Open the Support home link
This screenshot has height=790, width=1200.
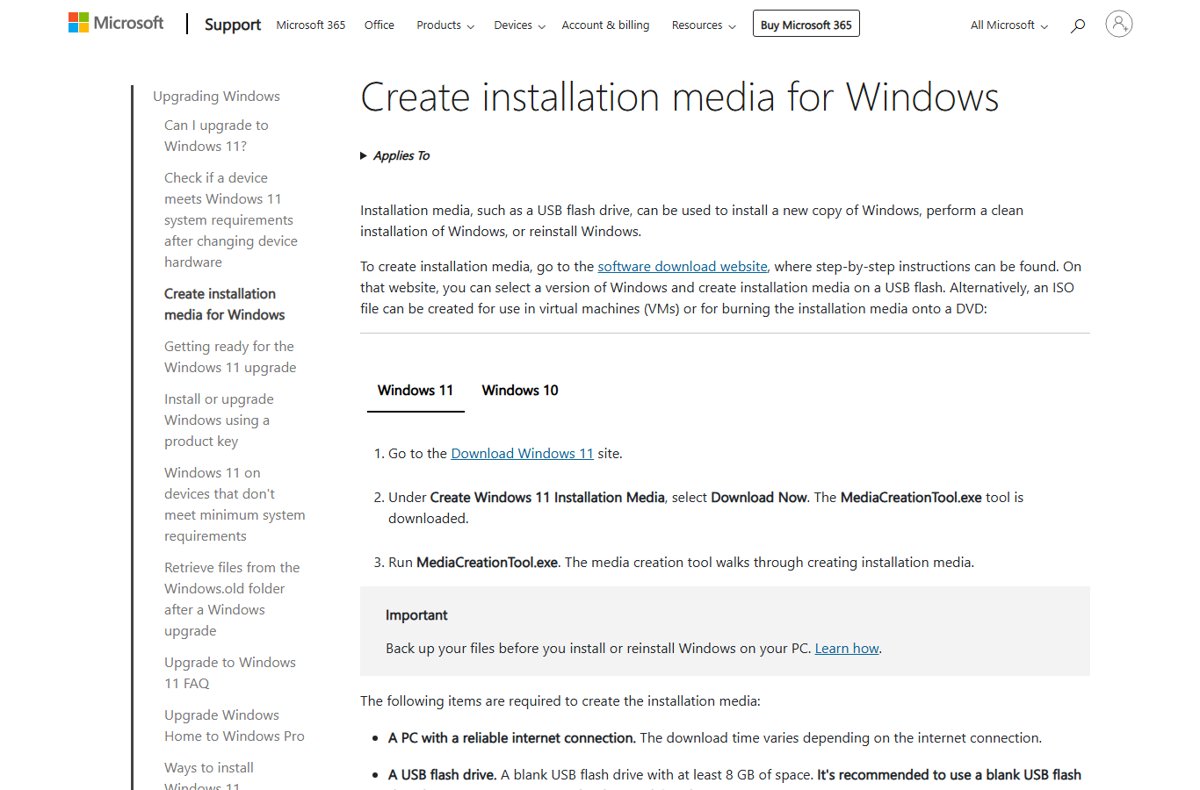233,25
